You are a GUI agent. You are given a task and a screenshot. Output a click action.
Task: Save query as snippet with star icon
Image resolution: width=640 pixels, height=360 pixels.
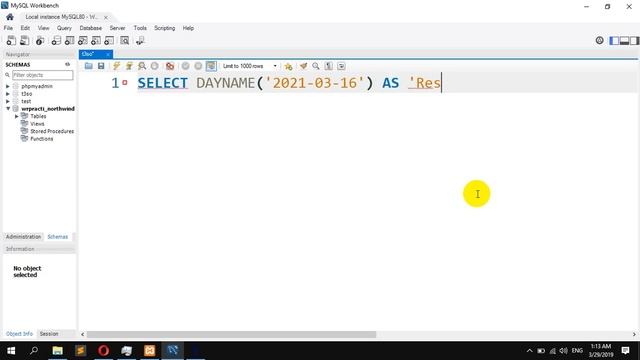288,66
